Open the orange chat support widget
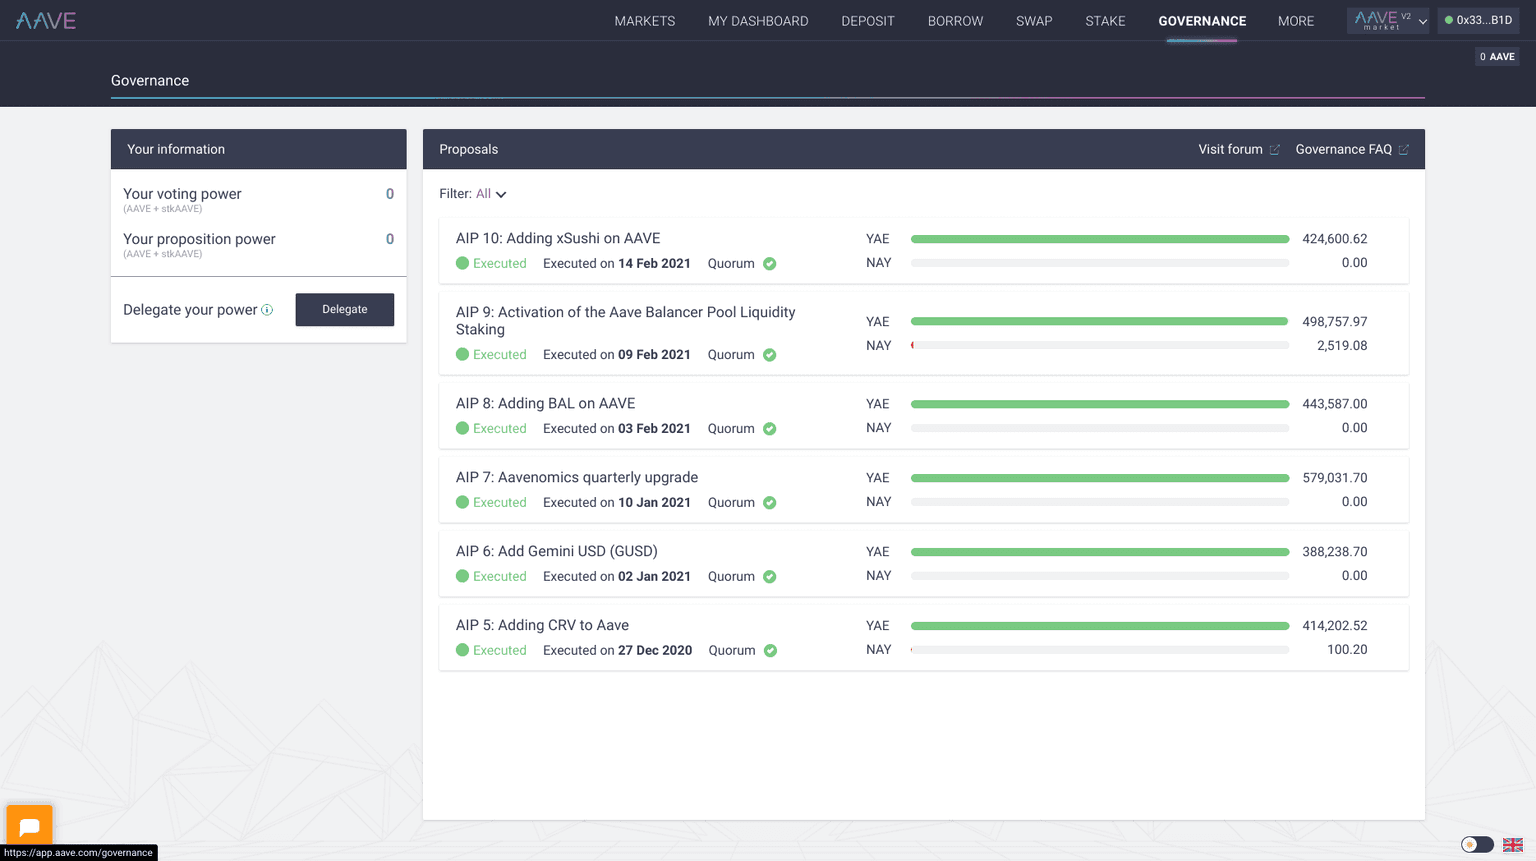1536x861 pixels. coord(29,826)
